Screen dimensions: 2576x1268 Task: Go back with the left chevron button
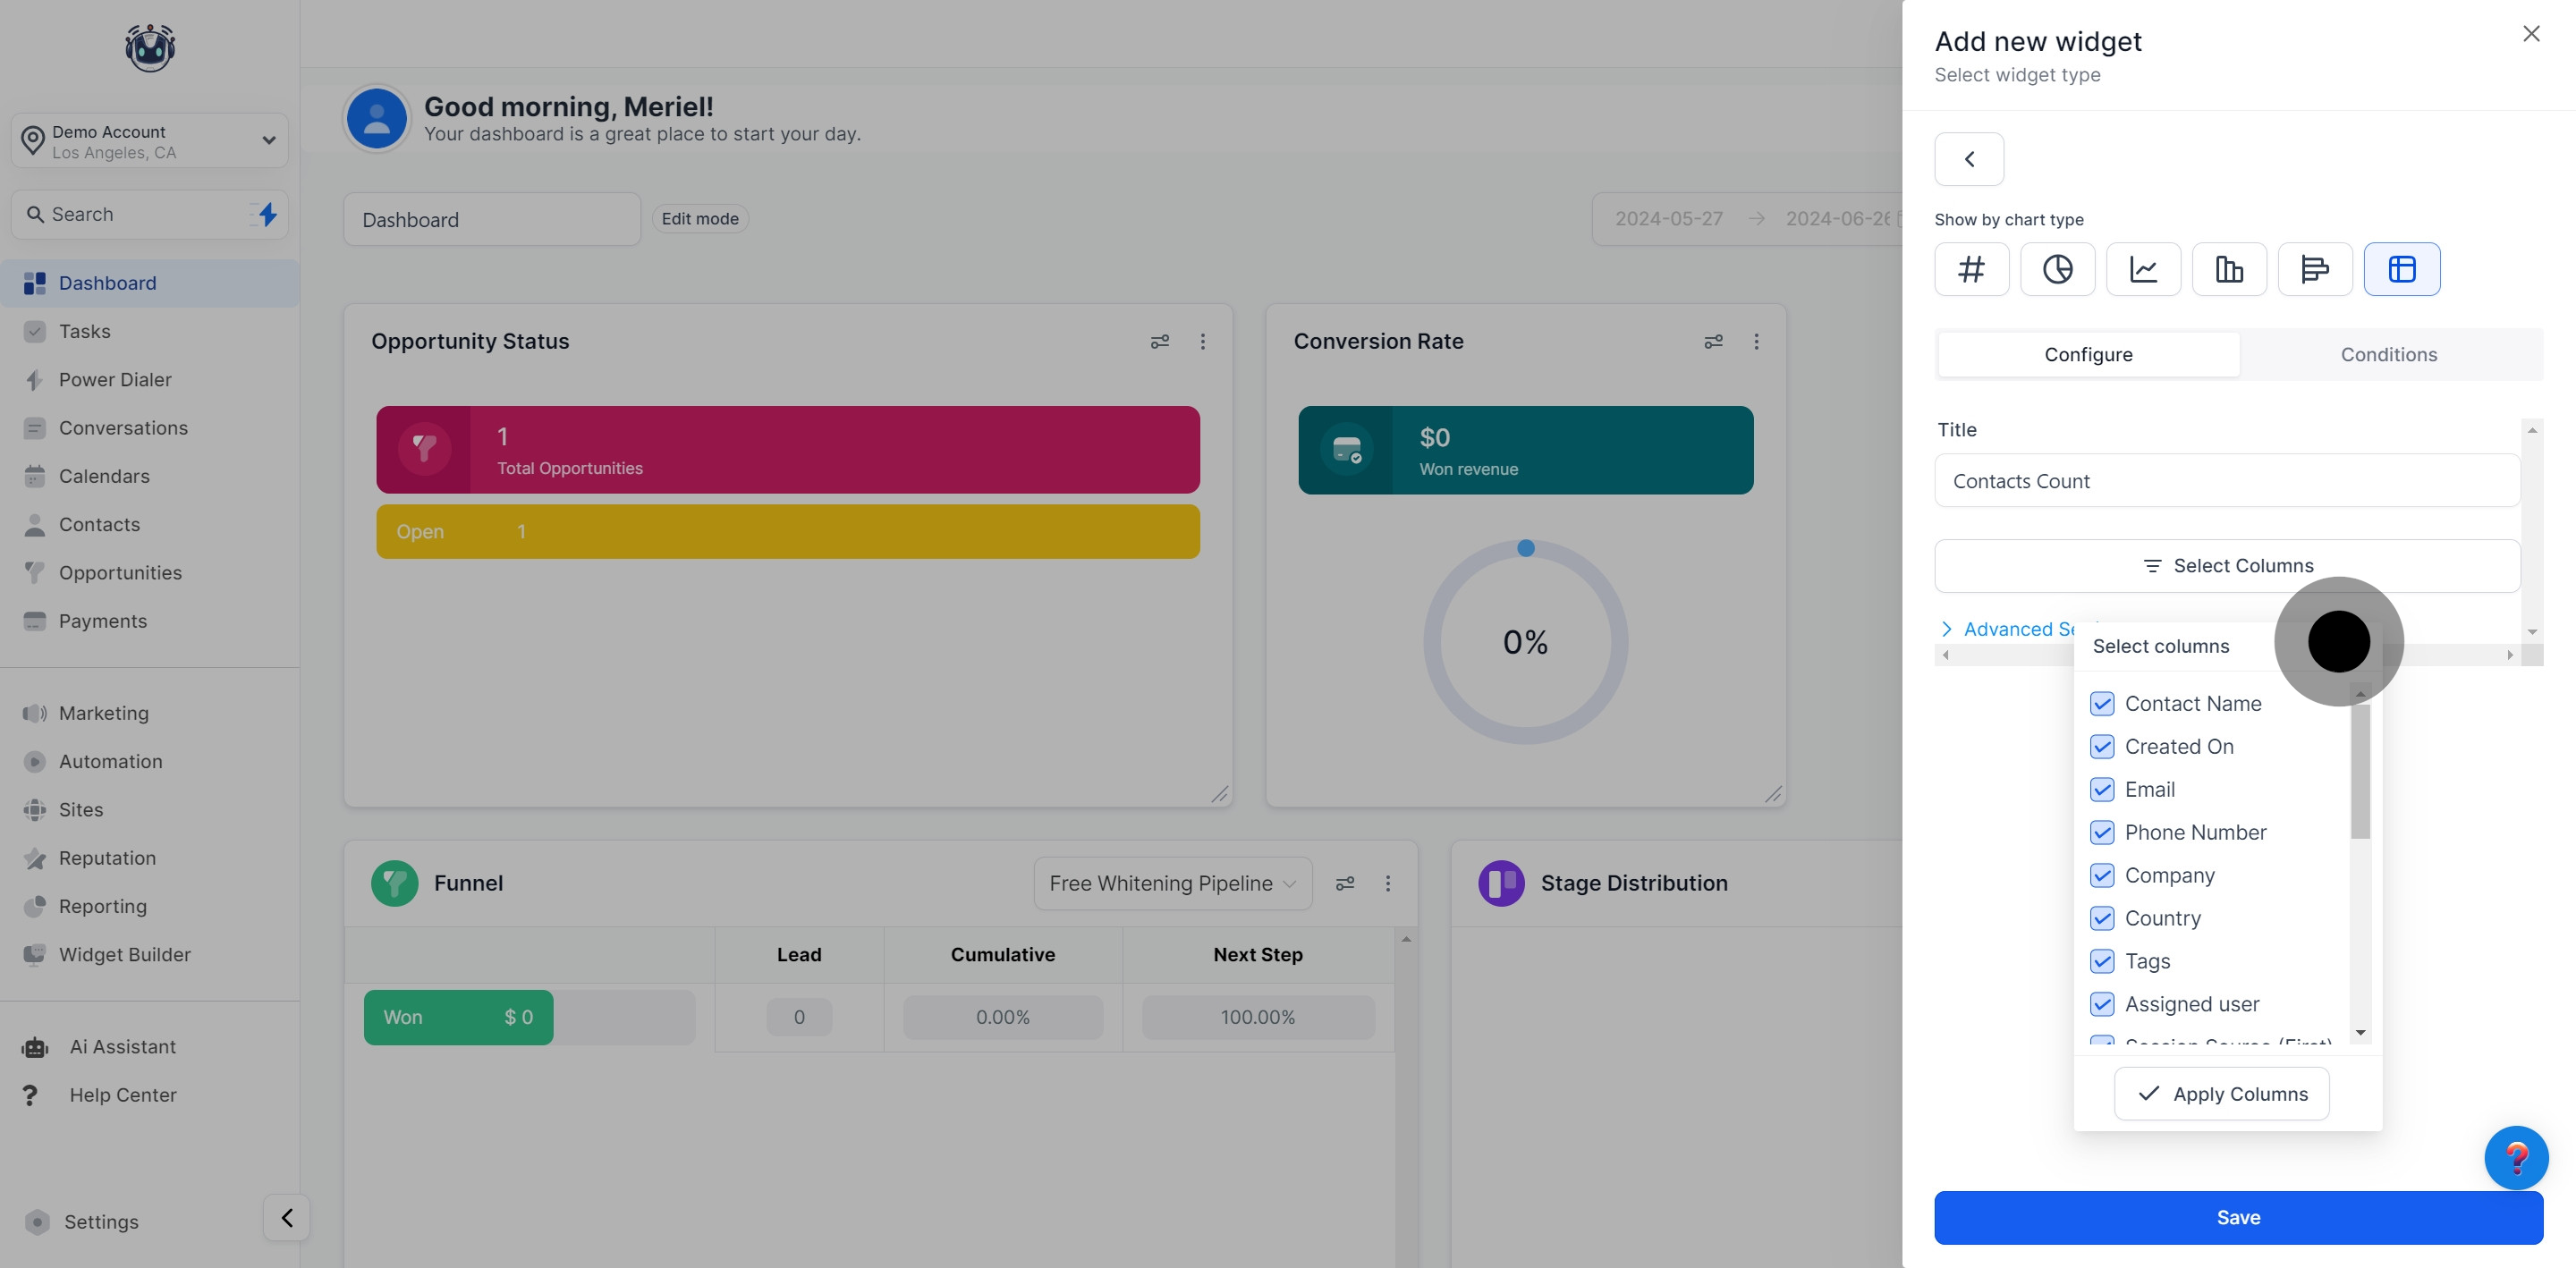(1968, 159)
